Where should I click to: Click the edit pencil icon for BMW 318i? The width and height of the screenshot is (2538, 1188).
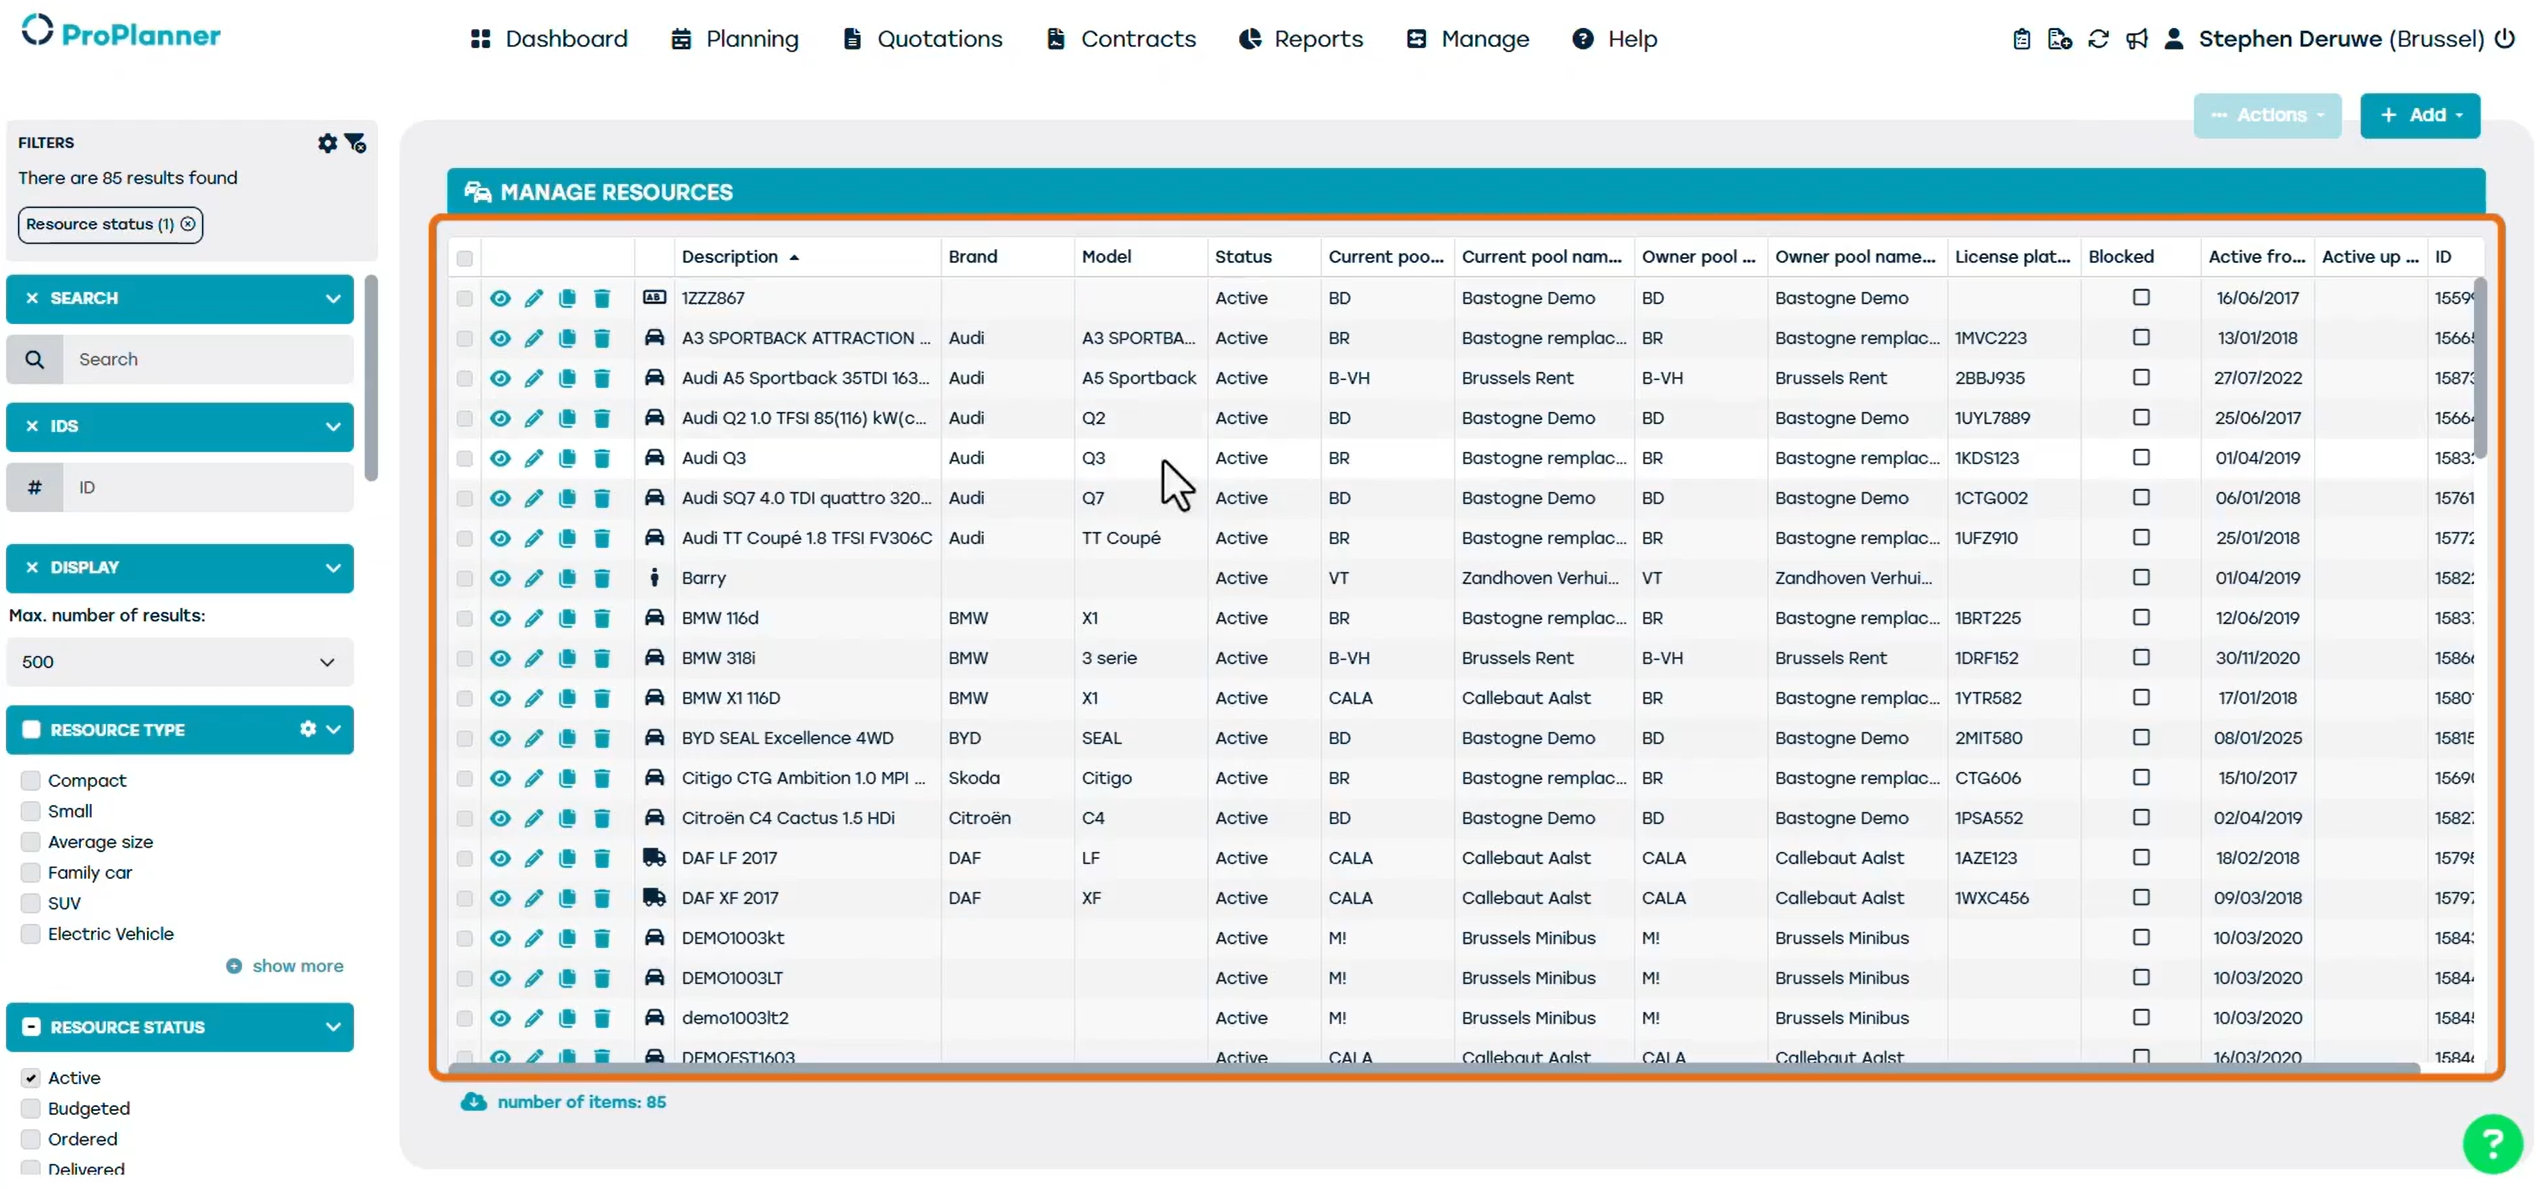(534, 658)
